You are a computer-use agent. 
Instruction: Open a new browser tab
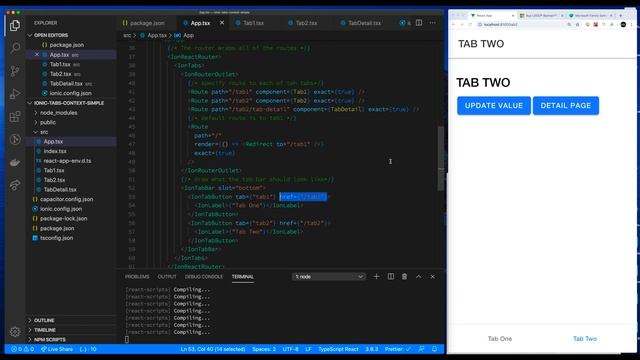coord(620,15)
